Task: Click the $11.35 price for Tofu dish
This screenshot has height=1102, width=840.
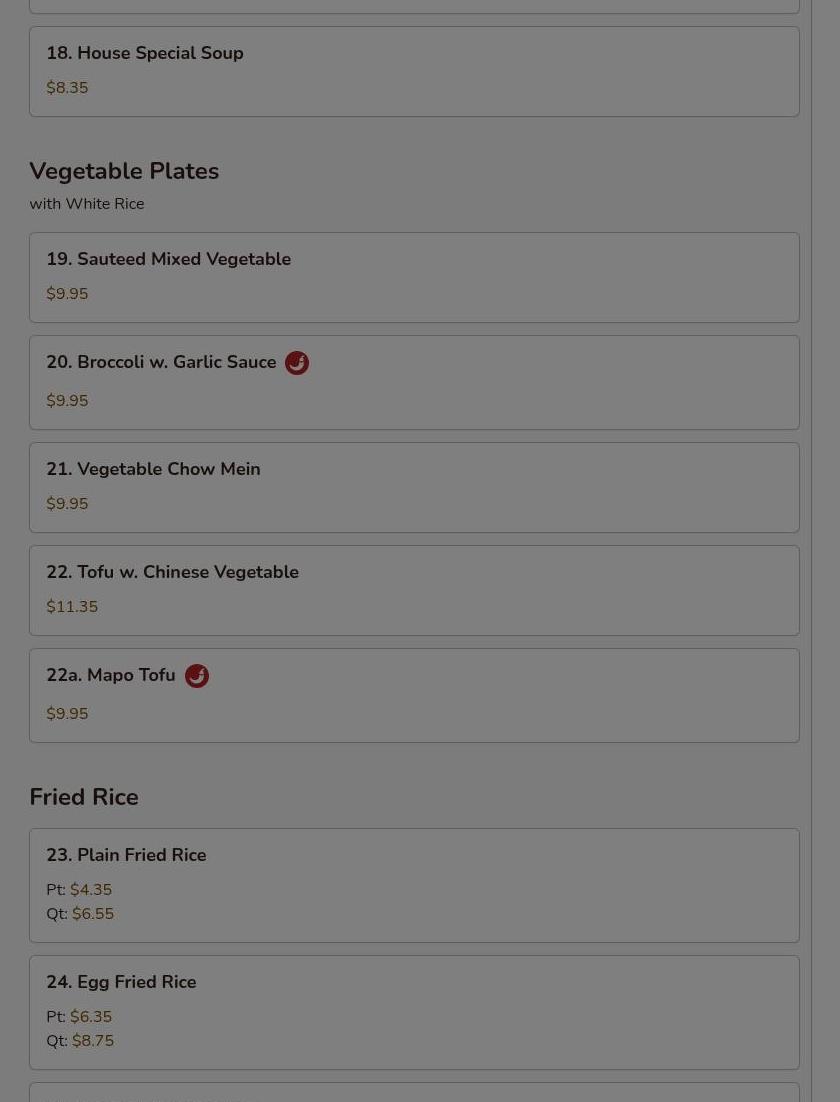Action: coord(72,607)
